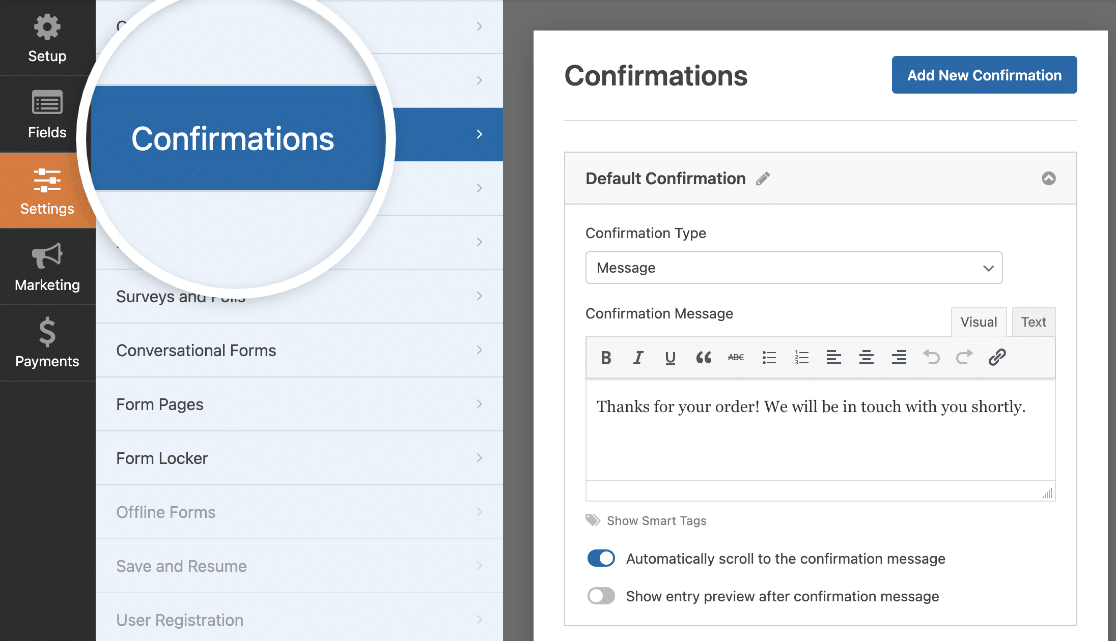
Task: Expand the Form Pages chevron
Action: click(x=479, y=404)
